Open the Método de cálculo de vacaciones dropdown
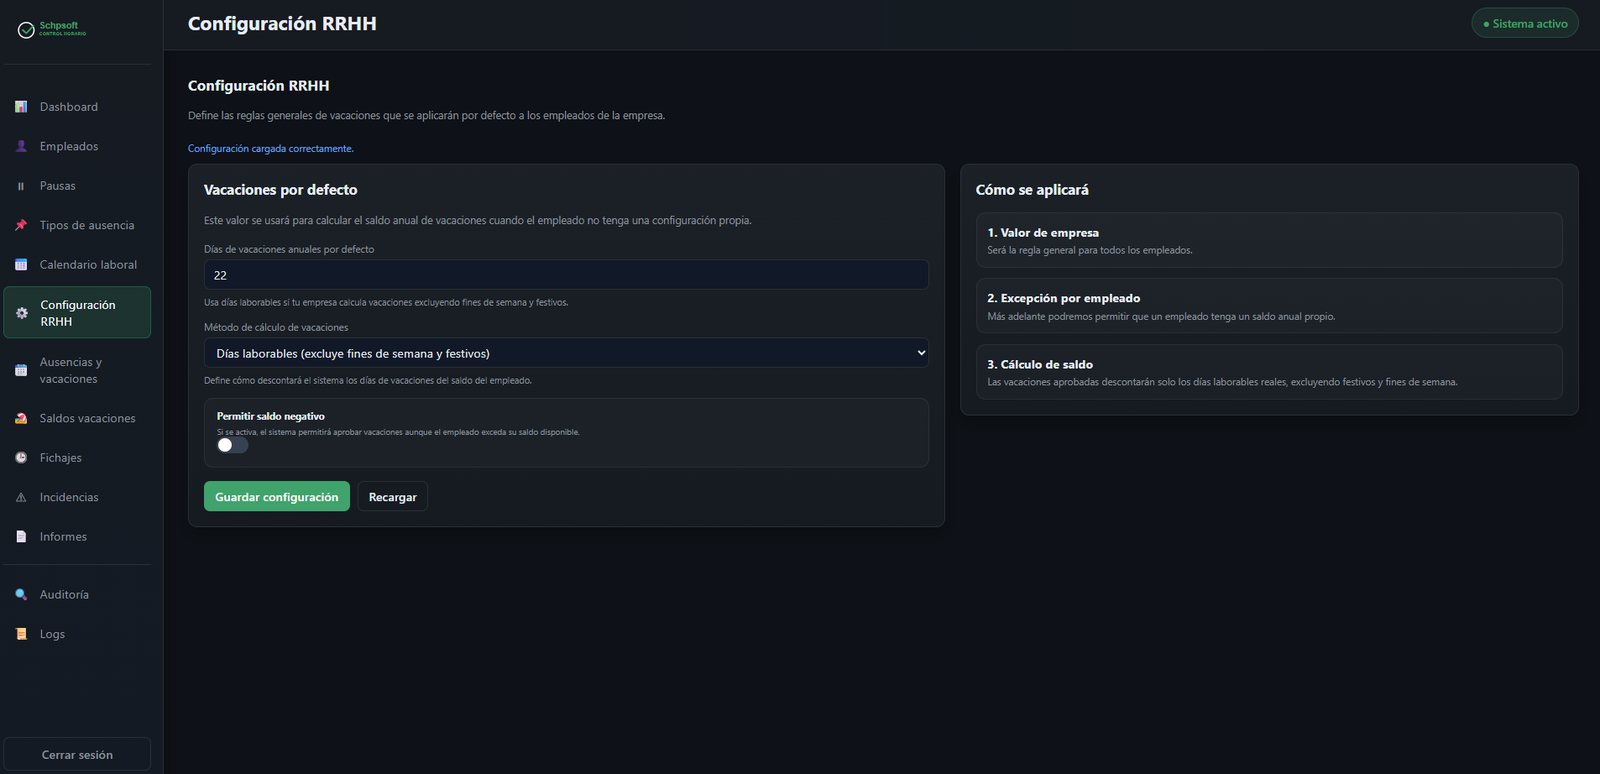The width and height of the screenshot is (1600, 774). tap(566, 353)
